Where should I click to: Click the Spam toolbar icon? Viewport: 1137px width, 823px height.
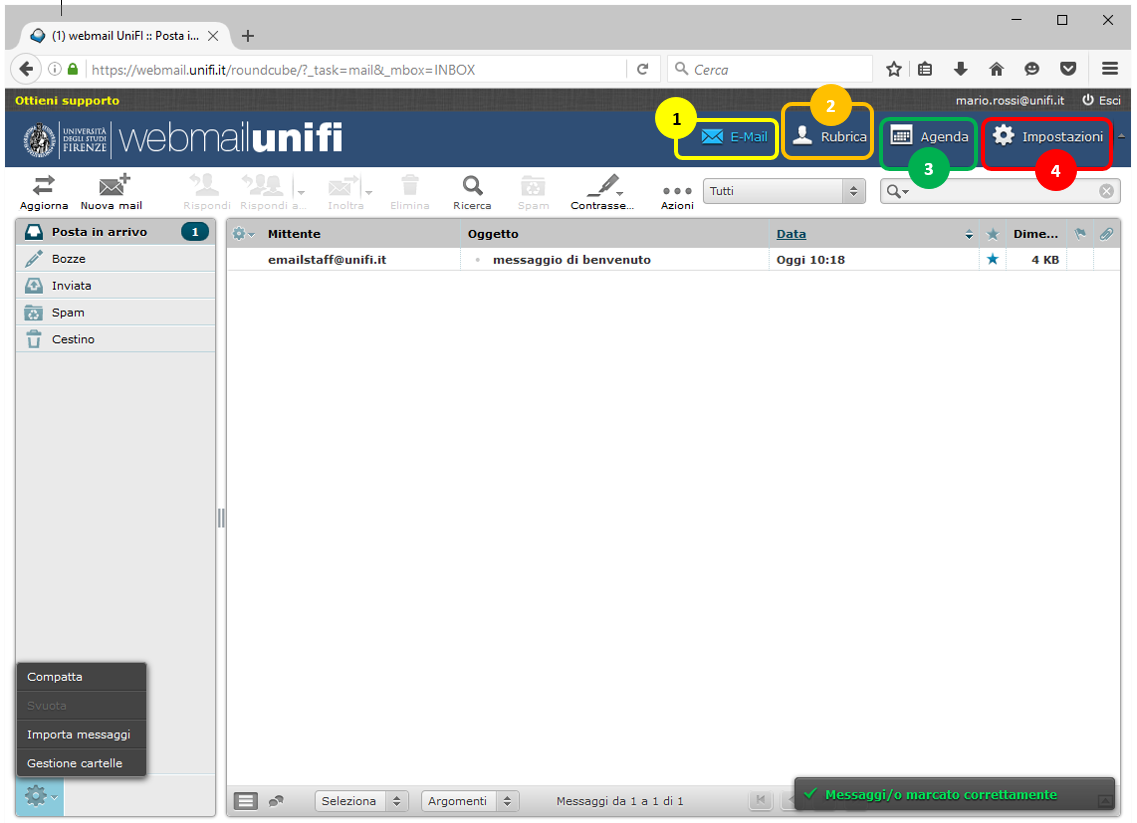tap(533, 186)
